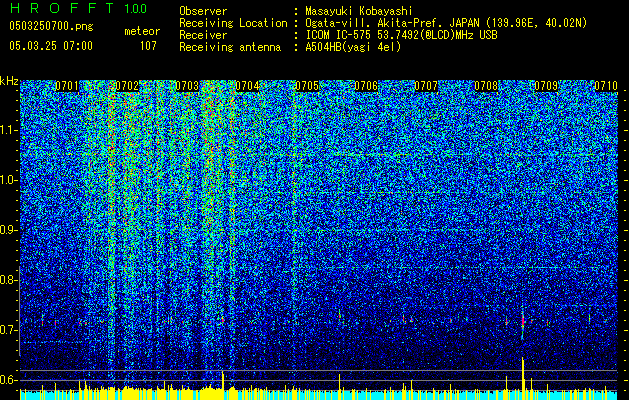This screenshot has width=629, height=400.
Task: Click the 1.0 frequency axis label
Action: click(x=8, y=180)
